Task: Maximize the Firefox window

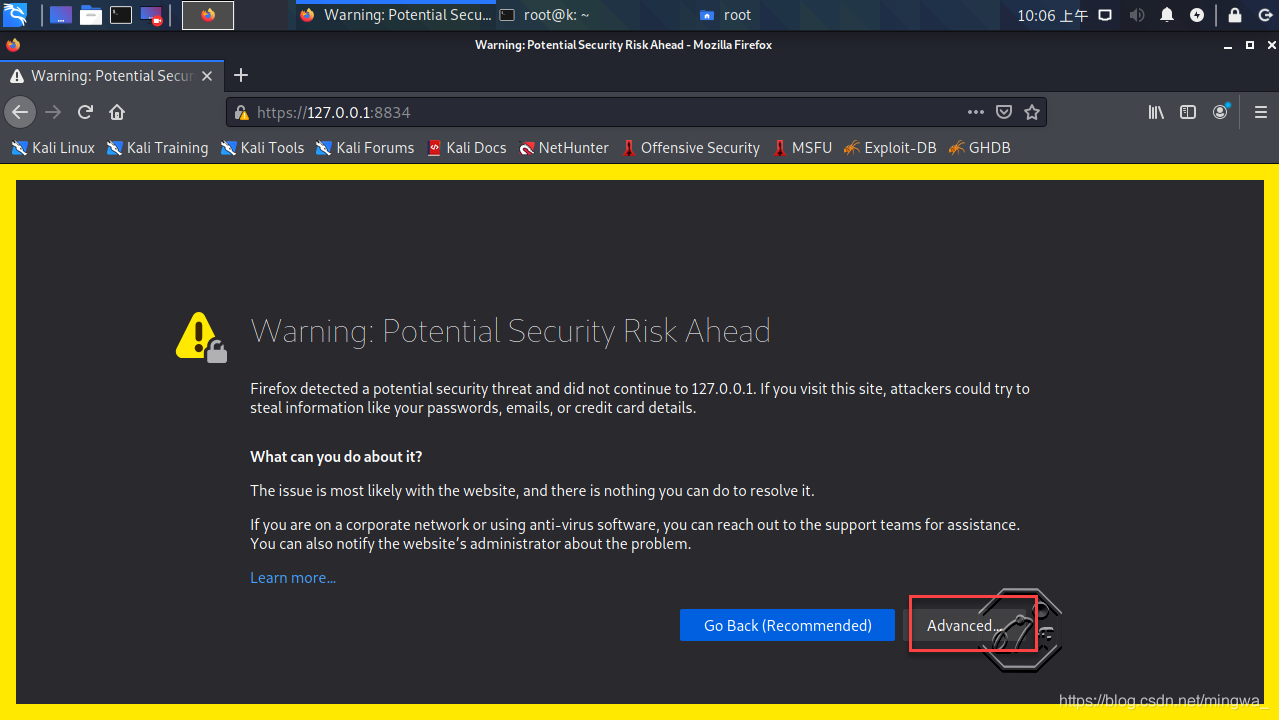Action: (x=1249, y=45)
